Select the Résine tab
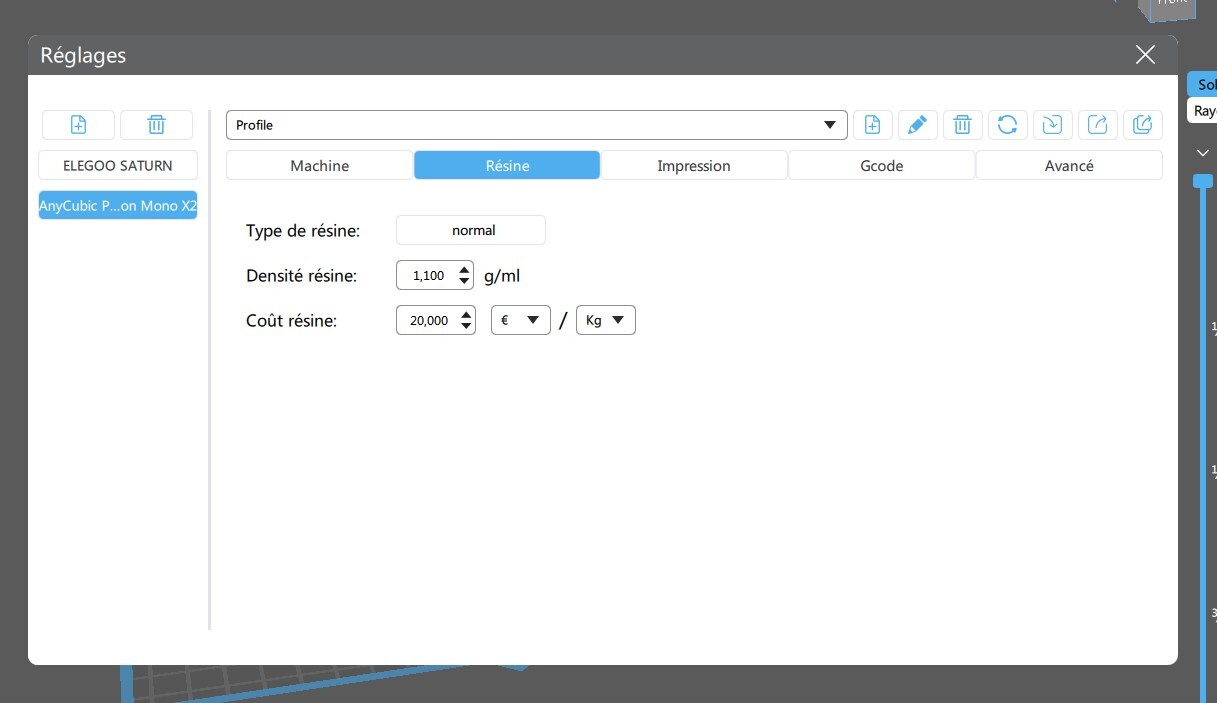The image size is (1217, 703). (507, 165)
